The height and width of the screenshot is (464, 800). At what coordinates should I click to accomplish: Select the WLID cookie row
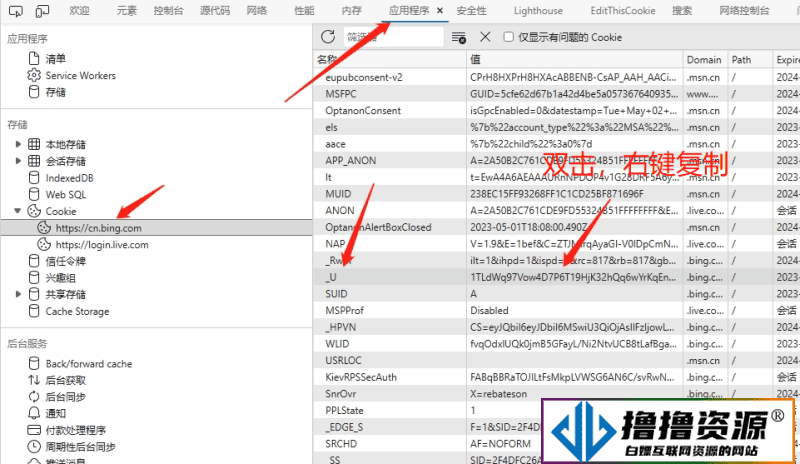tap(557, 344)
